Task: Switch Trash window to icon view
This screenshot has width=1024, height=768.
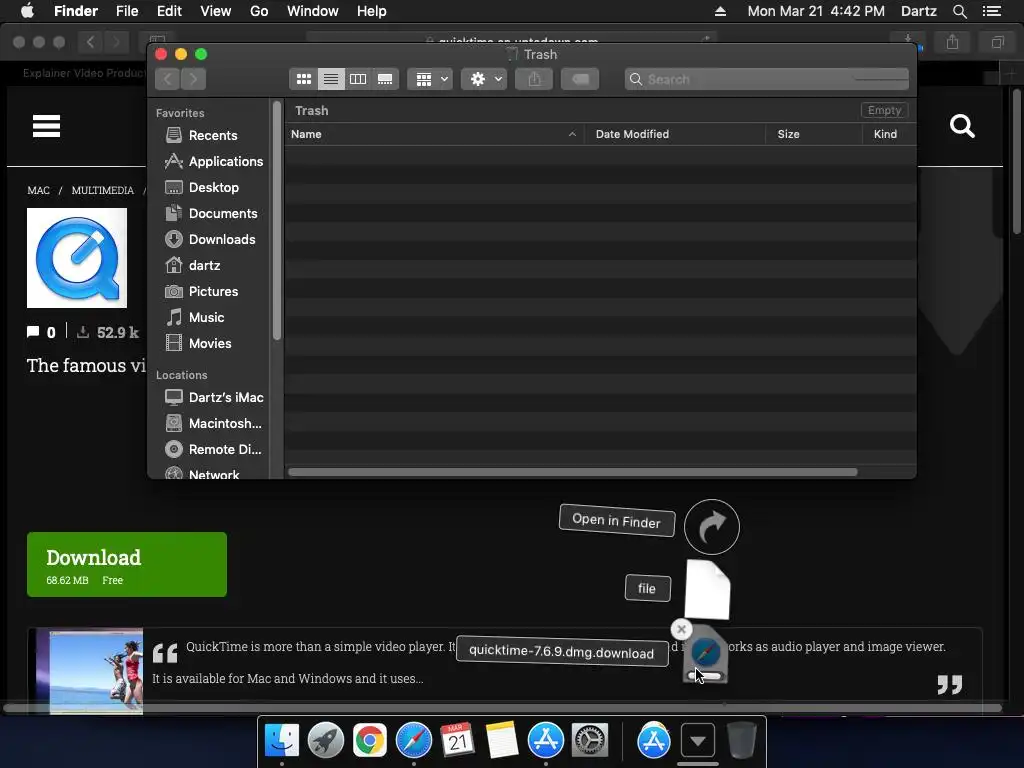Action: [x=304, y=79]
